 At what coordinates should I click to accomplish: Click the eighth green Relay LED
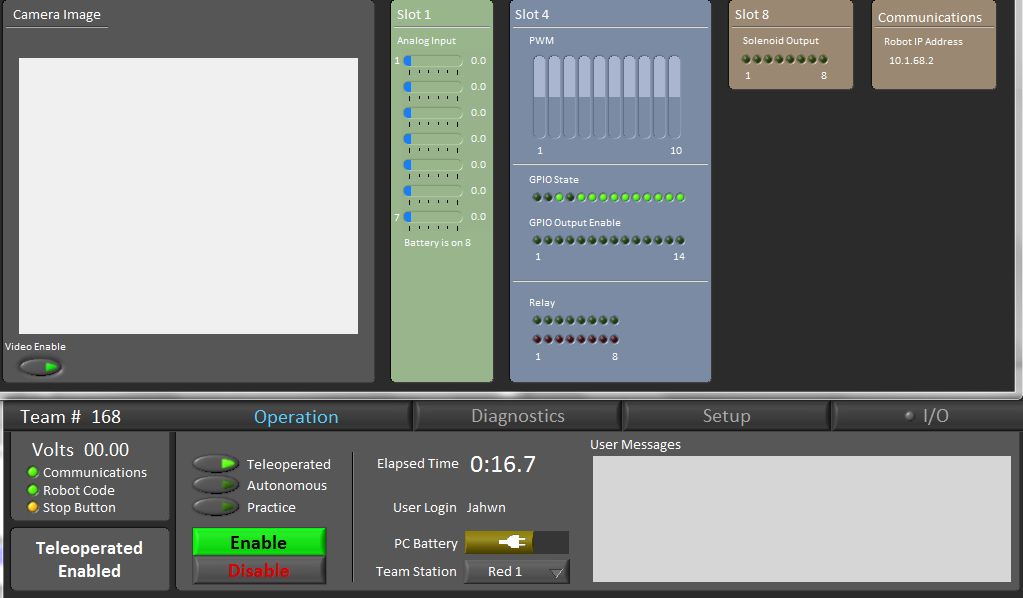click(614, 320)
